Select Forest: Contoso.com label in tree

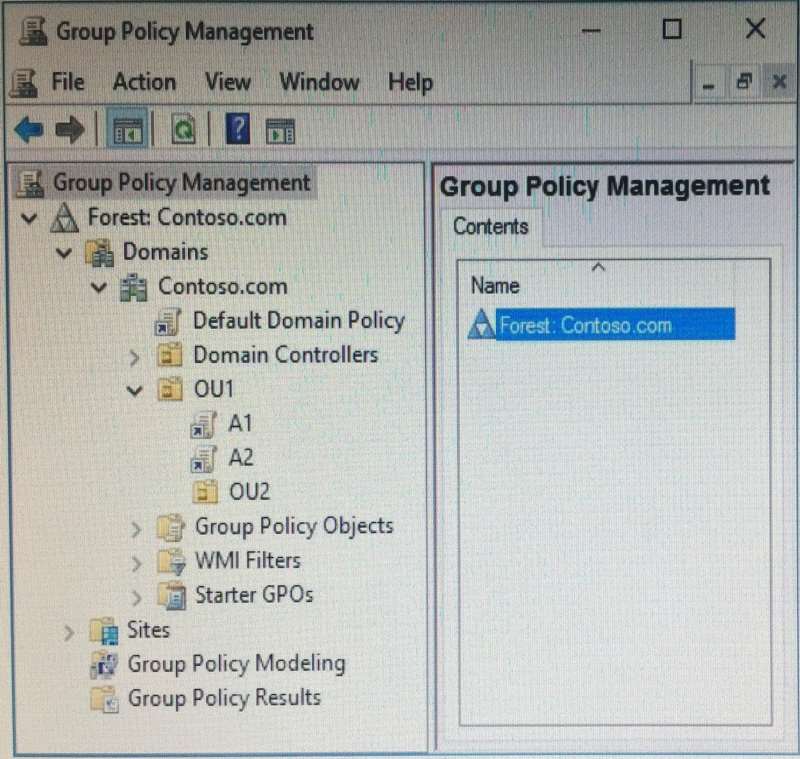tap(187, 218)
